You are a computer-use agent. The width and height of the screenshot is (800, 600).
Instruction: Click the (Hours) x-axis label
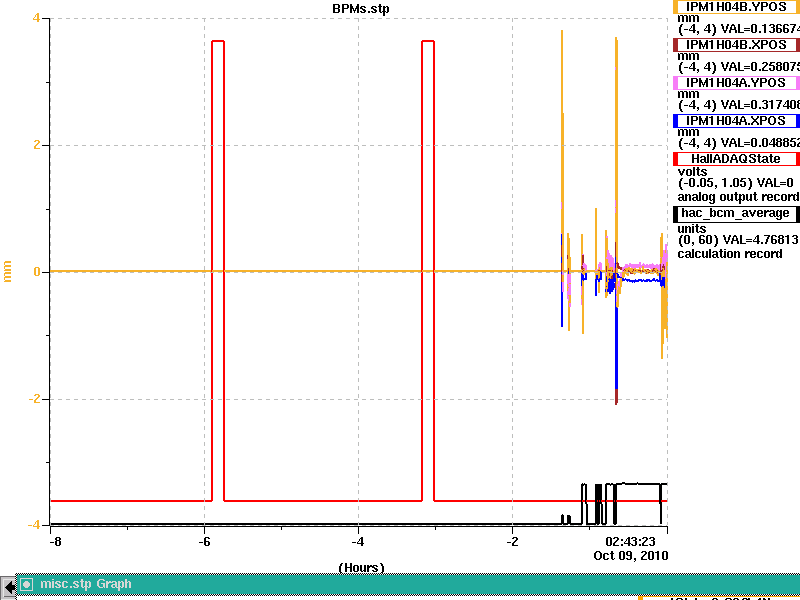[x=361, y=567]
